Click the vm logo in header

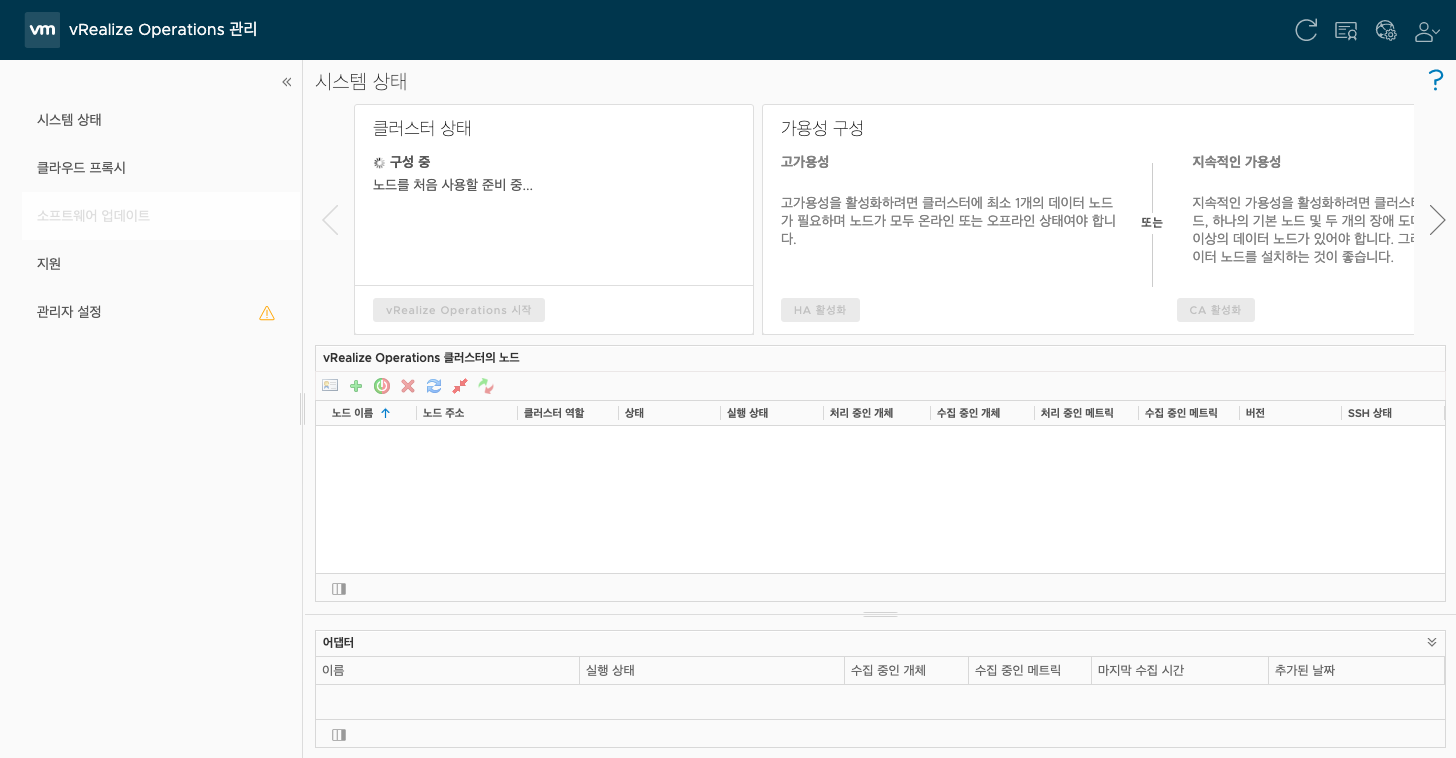(x=42, y=30)
